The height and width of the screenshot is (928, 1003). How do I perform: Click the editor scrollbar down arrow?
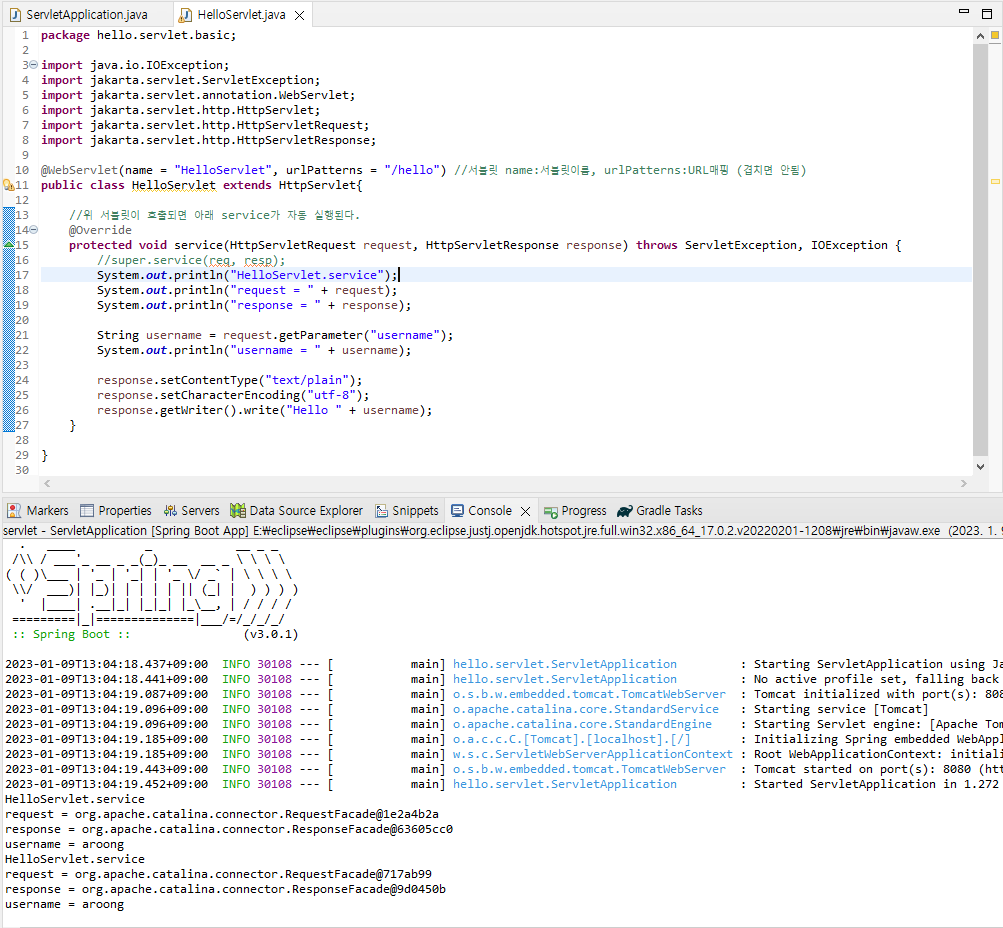point(980,467)
